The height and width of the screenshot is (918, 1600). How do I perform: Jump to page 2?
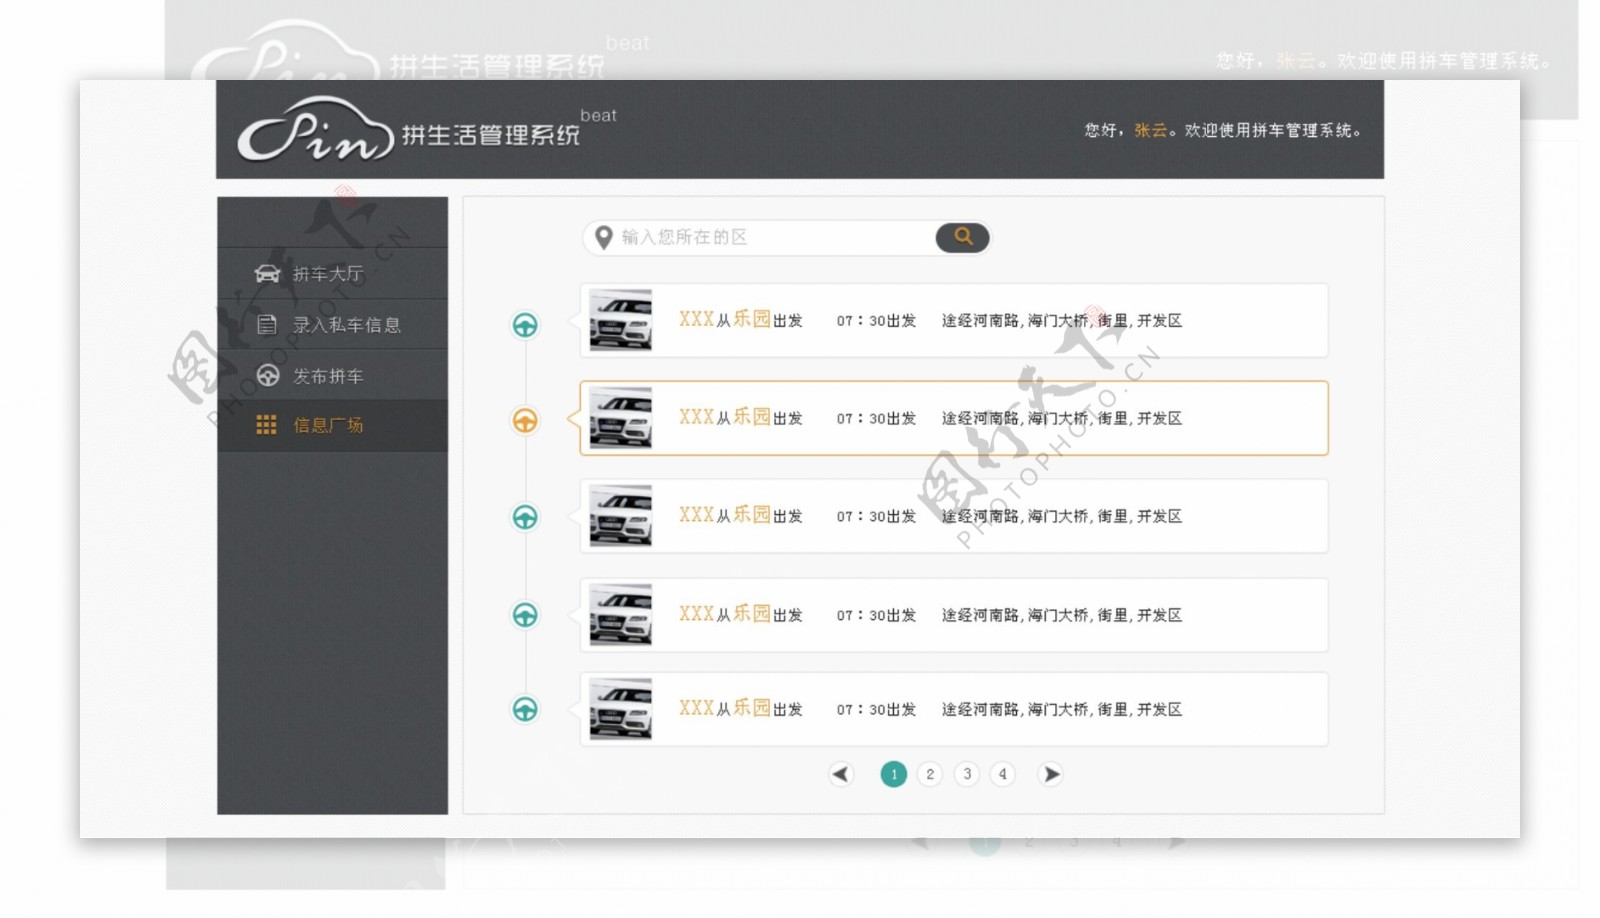click(x=930, y=774)
